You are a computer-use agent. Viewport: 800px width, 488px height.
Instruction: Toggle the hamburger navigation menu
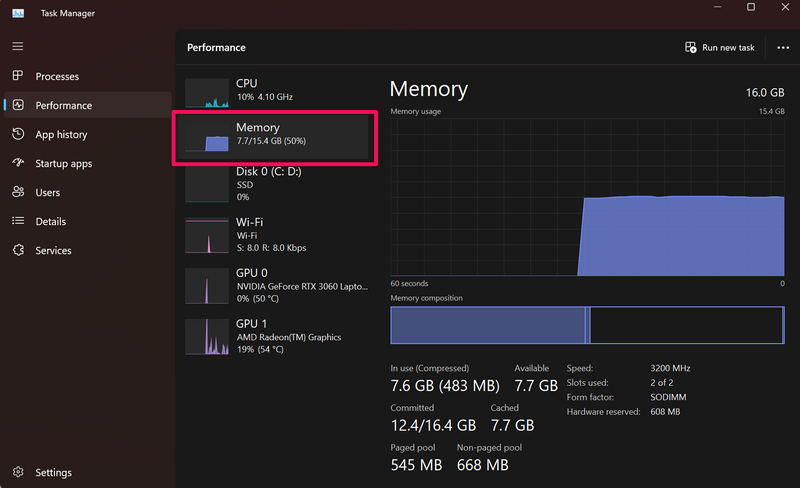click(x=18, y=47)
